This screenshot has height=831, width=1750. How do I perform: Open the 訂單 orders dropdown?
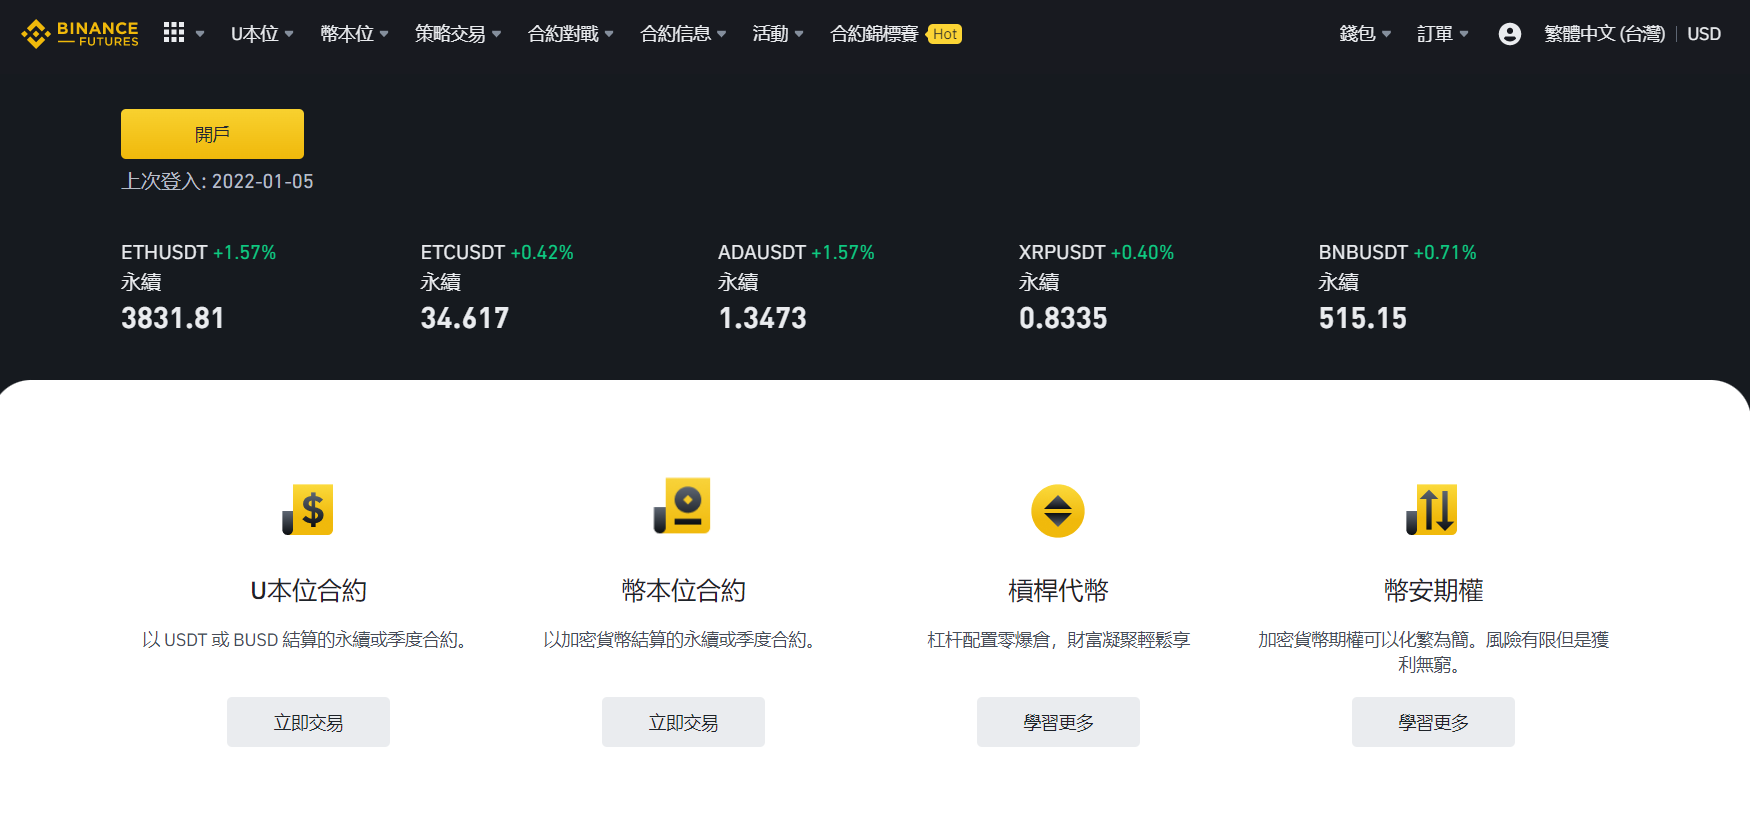(1443, 34)
